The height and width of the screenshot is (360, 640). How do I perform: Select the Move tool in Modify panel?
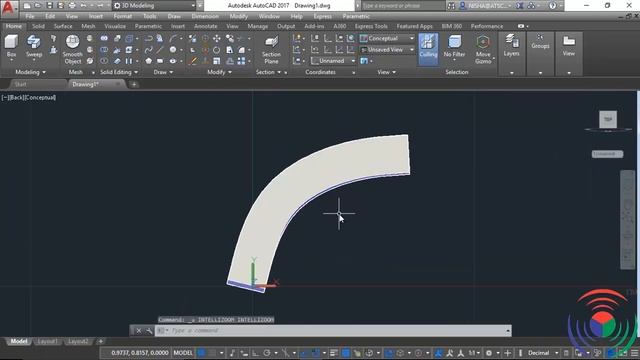[x=216, y=38]
